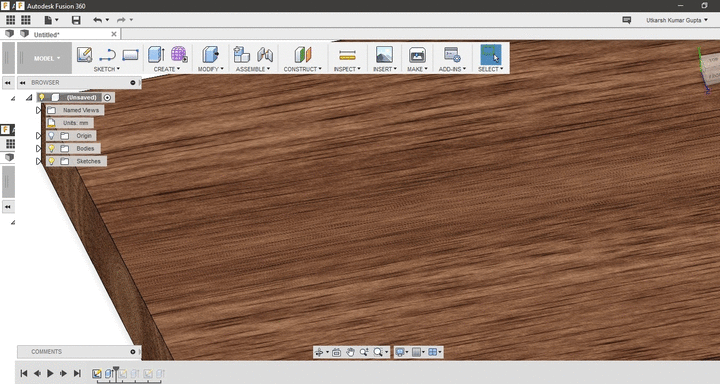Jump to the timeline beginning
The image size is (720, 384).
[x=24, y=373]
